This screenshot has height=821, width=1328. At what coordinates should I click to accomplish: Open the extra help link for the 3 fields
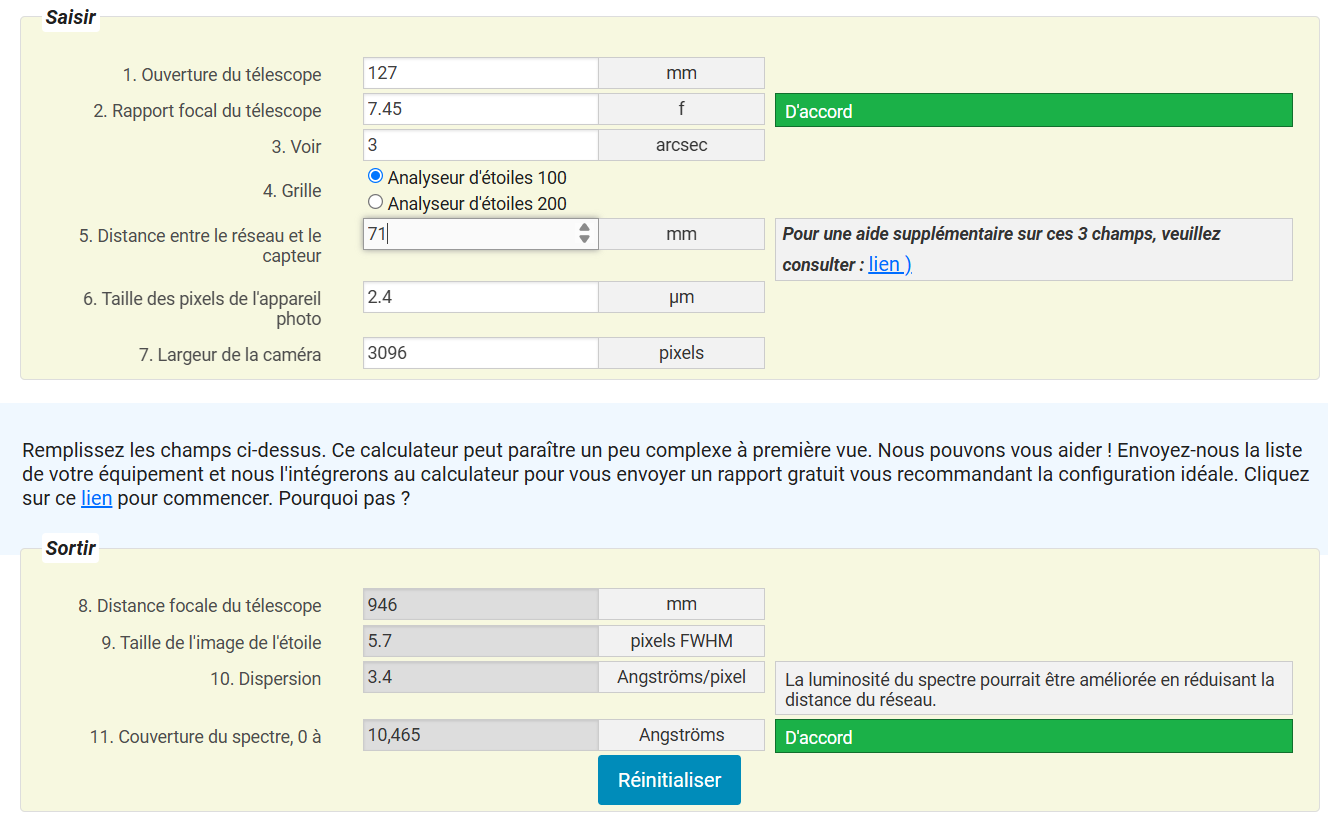(889, 265)
